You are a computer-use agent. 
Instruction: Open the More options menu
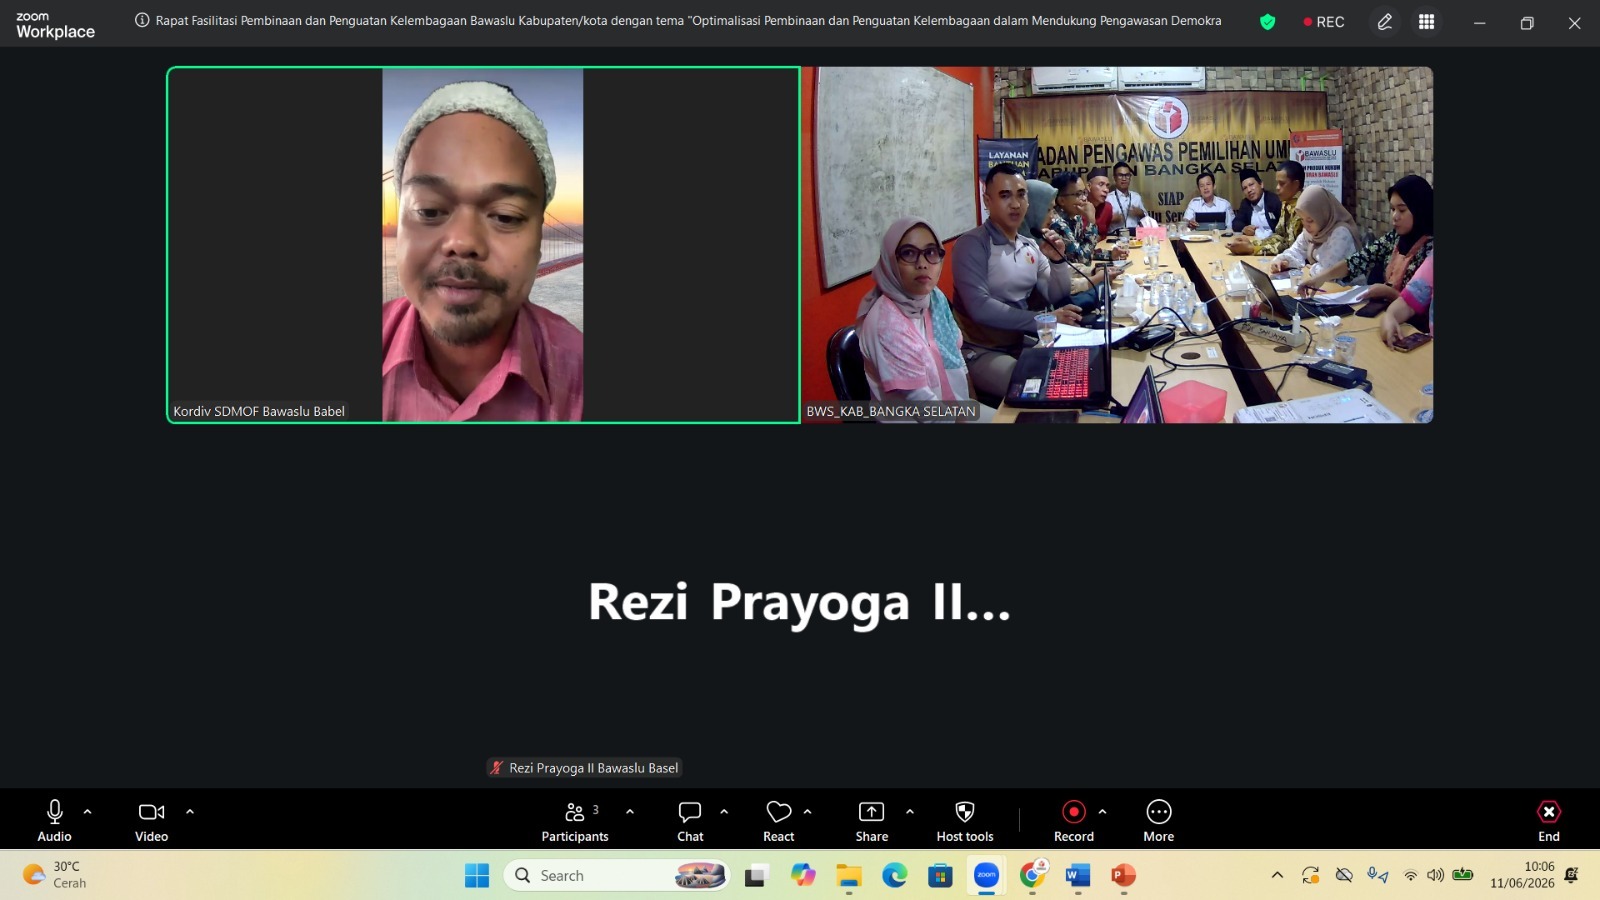click(1159, 820)
